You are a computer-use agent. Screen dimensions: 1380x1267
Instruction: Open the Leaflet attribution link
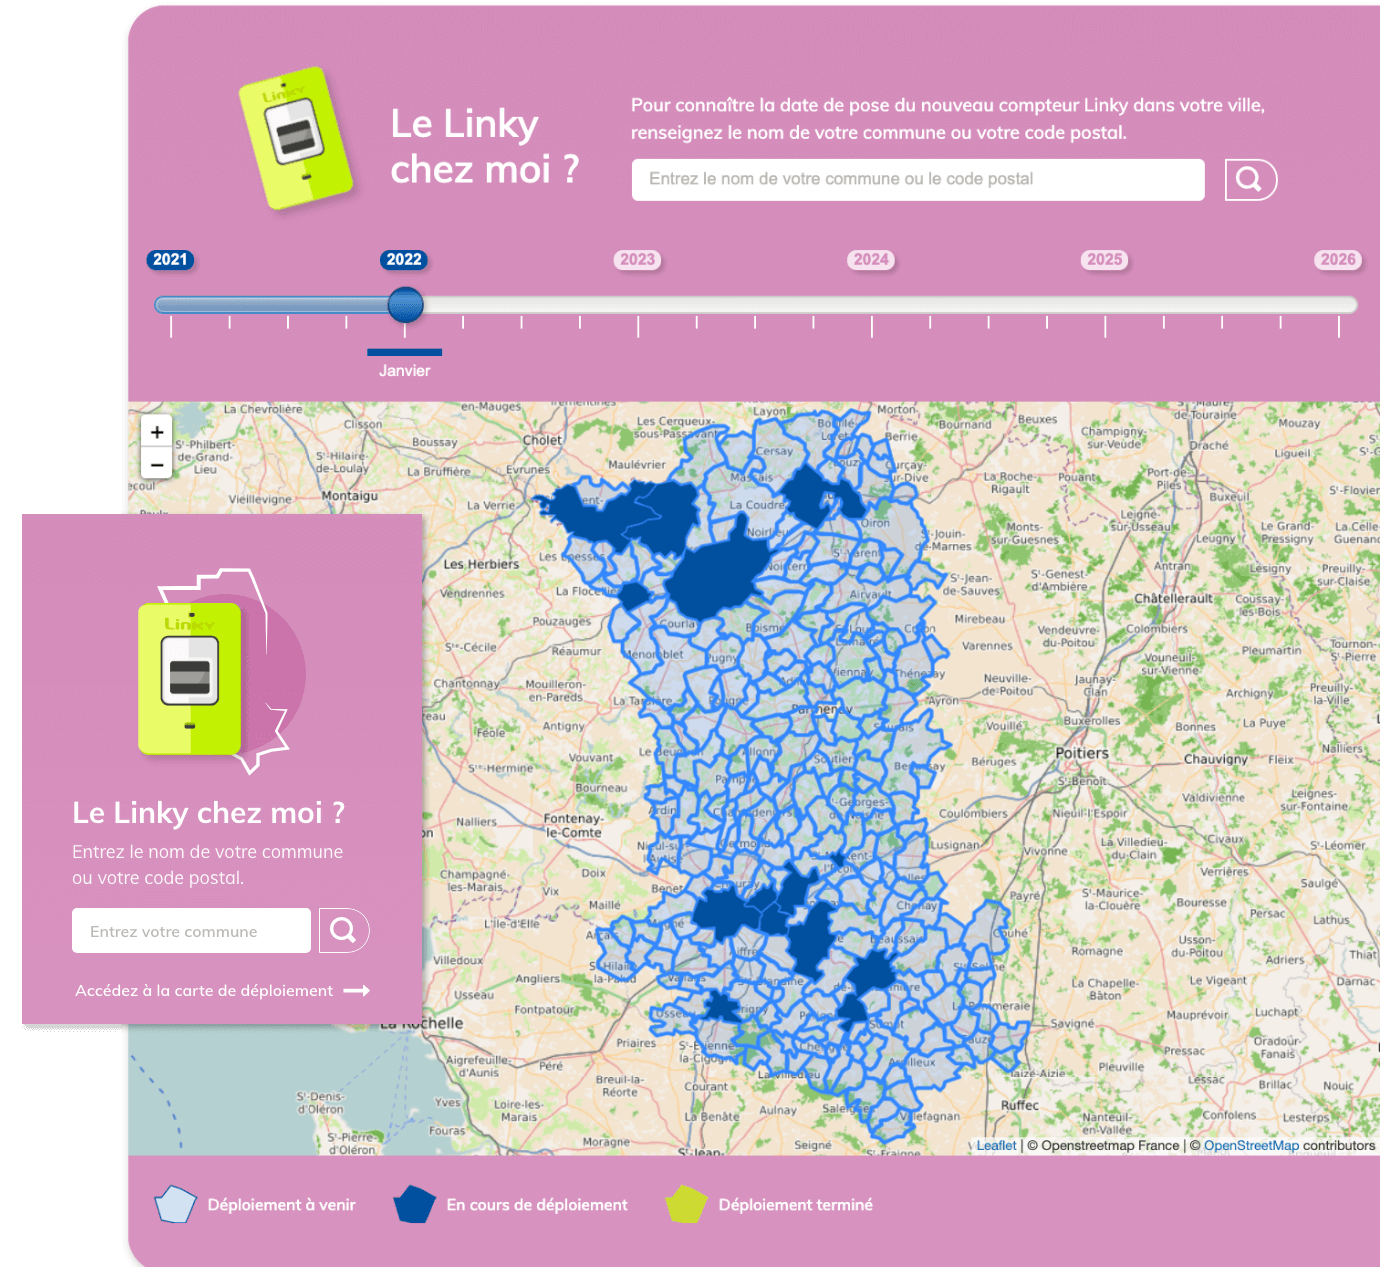click(996, 1146)
